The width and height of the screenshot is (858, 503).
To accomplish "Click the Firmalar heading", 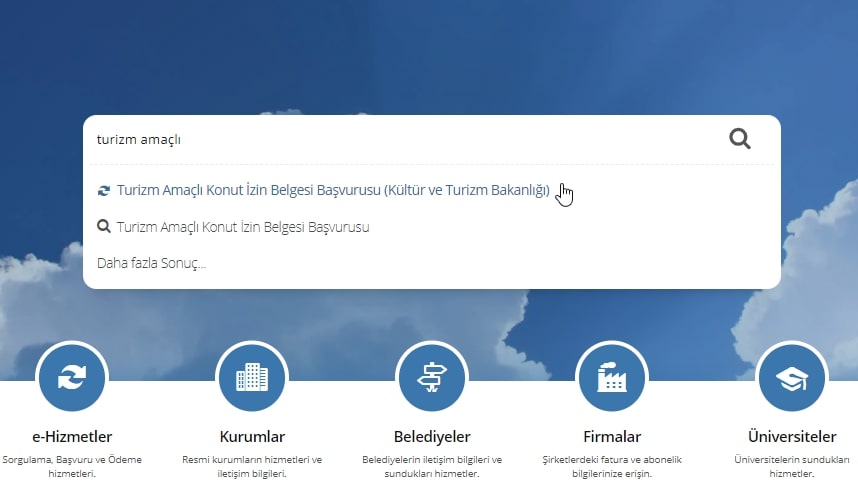I will coord(612,436).
